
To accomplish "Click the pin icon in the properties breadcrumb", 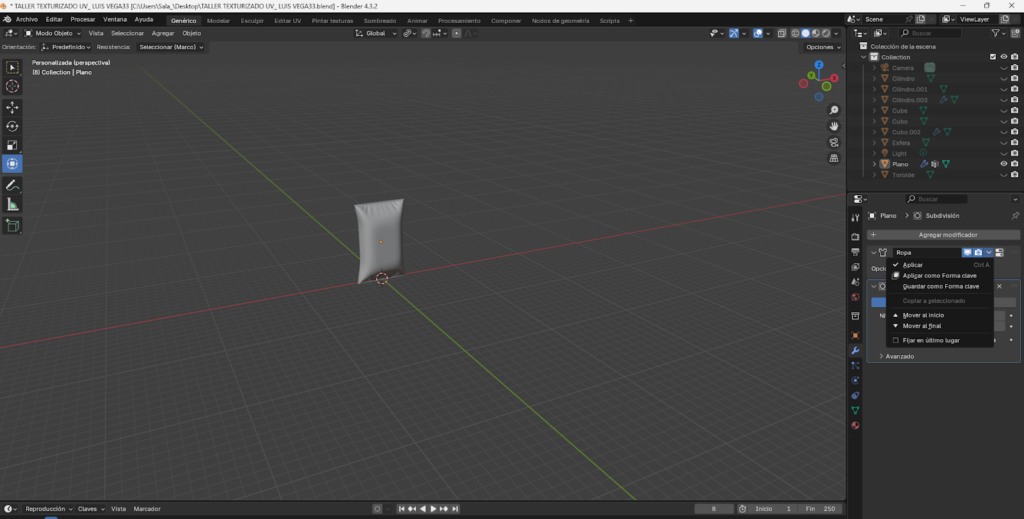I will click(1015, 215).
